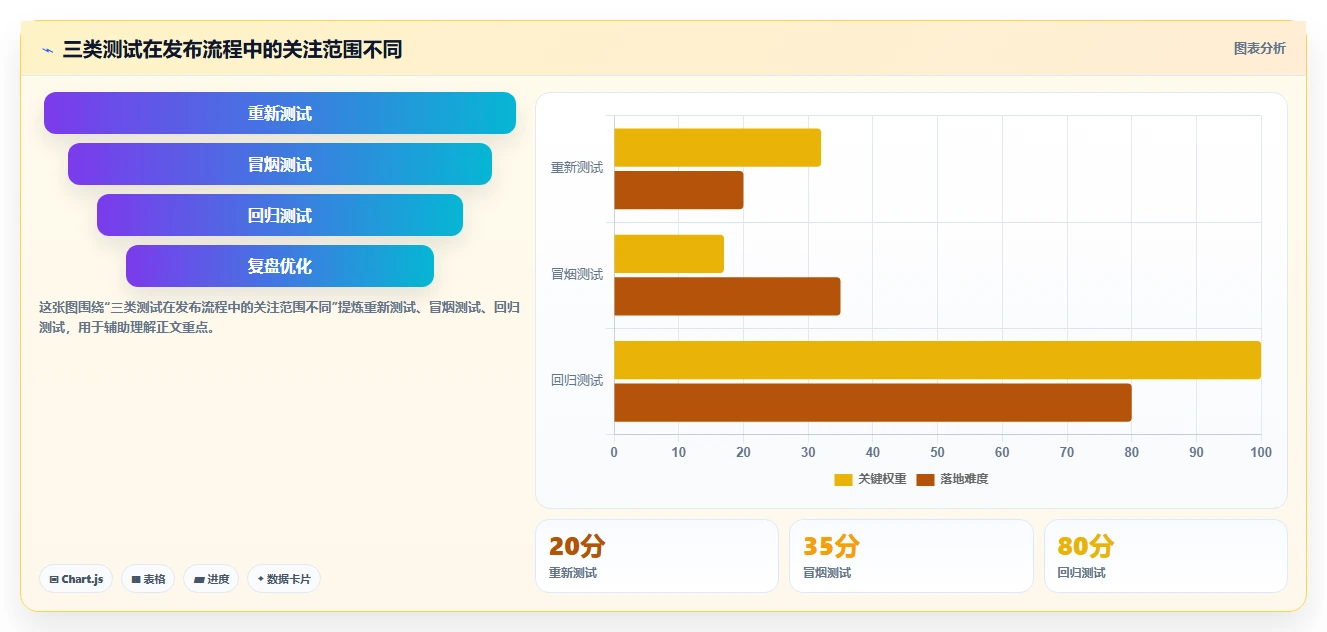
Task: Click the x-axis tick label 50
Action: click(937, 452)
